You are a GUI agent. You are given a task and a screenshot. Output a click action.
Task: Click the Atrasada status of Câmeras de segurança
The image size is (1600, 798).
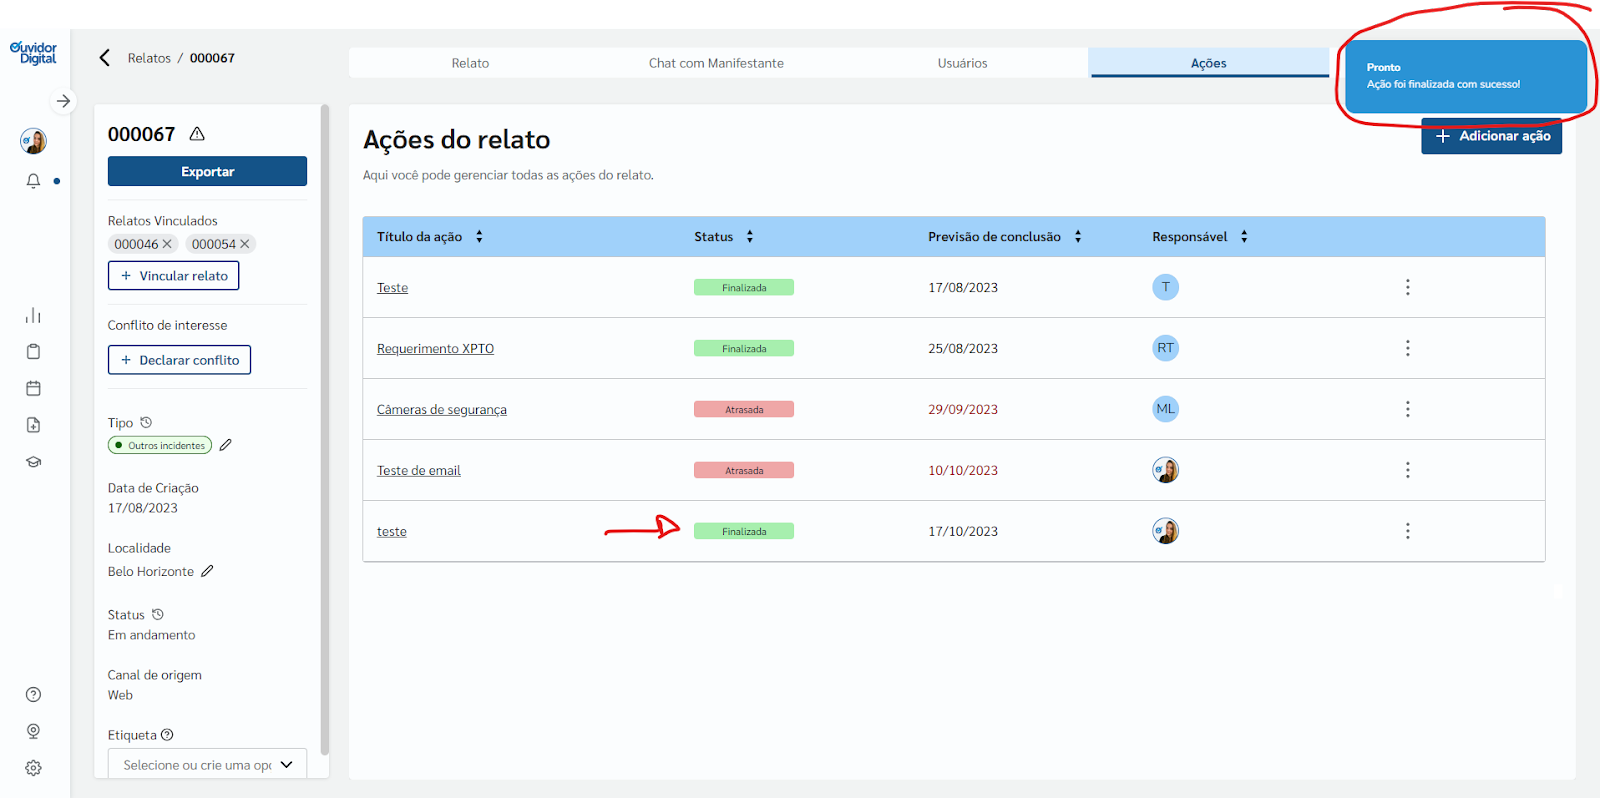pos(744,409)
